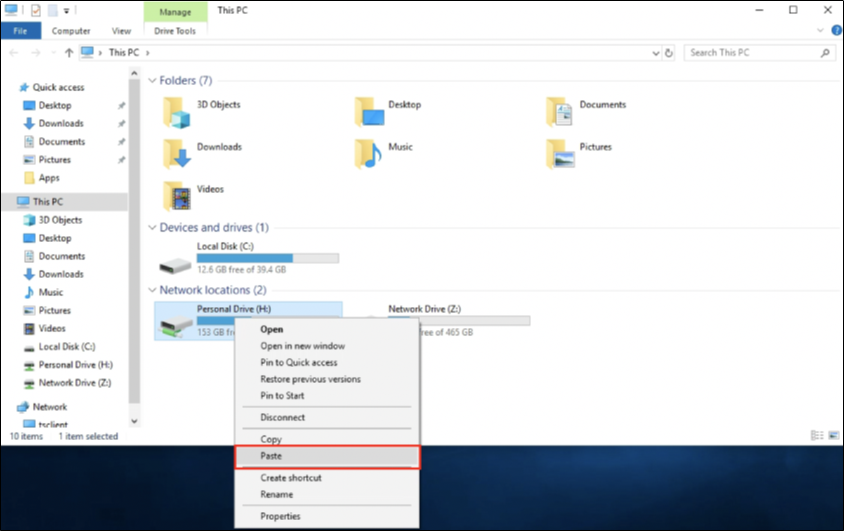The width and height of the screenshot is (844, 531).
Task: Choose Restore previous versions
Action: tap(327, 379)
